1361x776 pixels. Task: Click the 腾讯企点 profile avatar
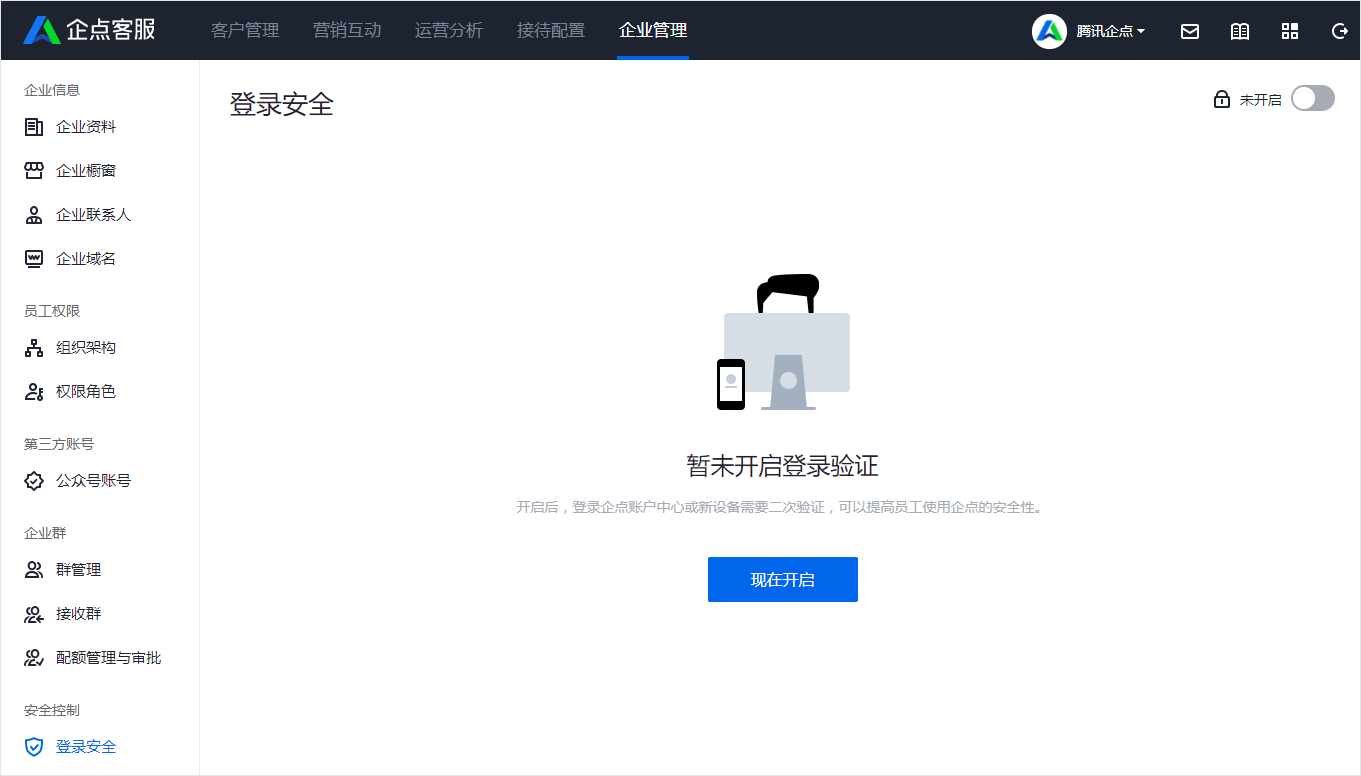point(1049,31)
